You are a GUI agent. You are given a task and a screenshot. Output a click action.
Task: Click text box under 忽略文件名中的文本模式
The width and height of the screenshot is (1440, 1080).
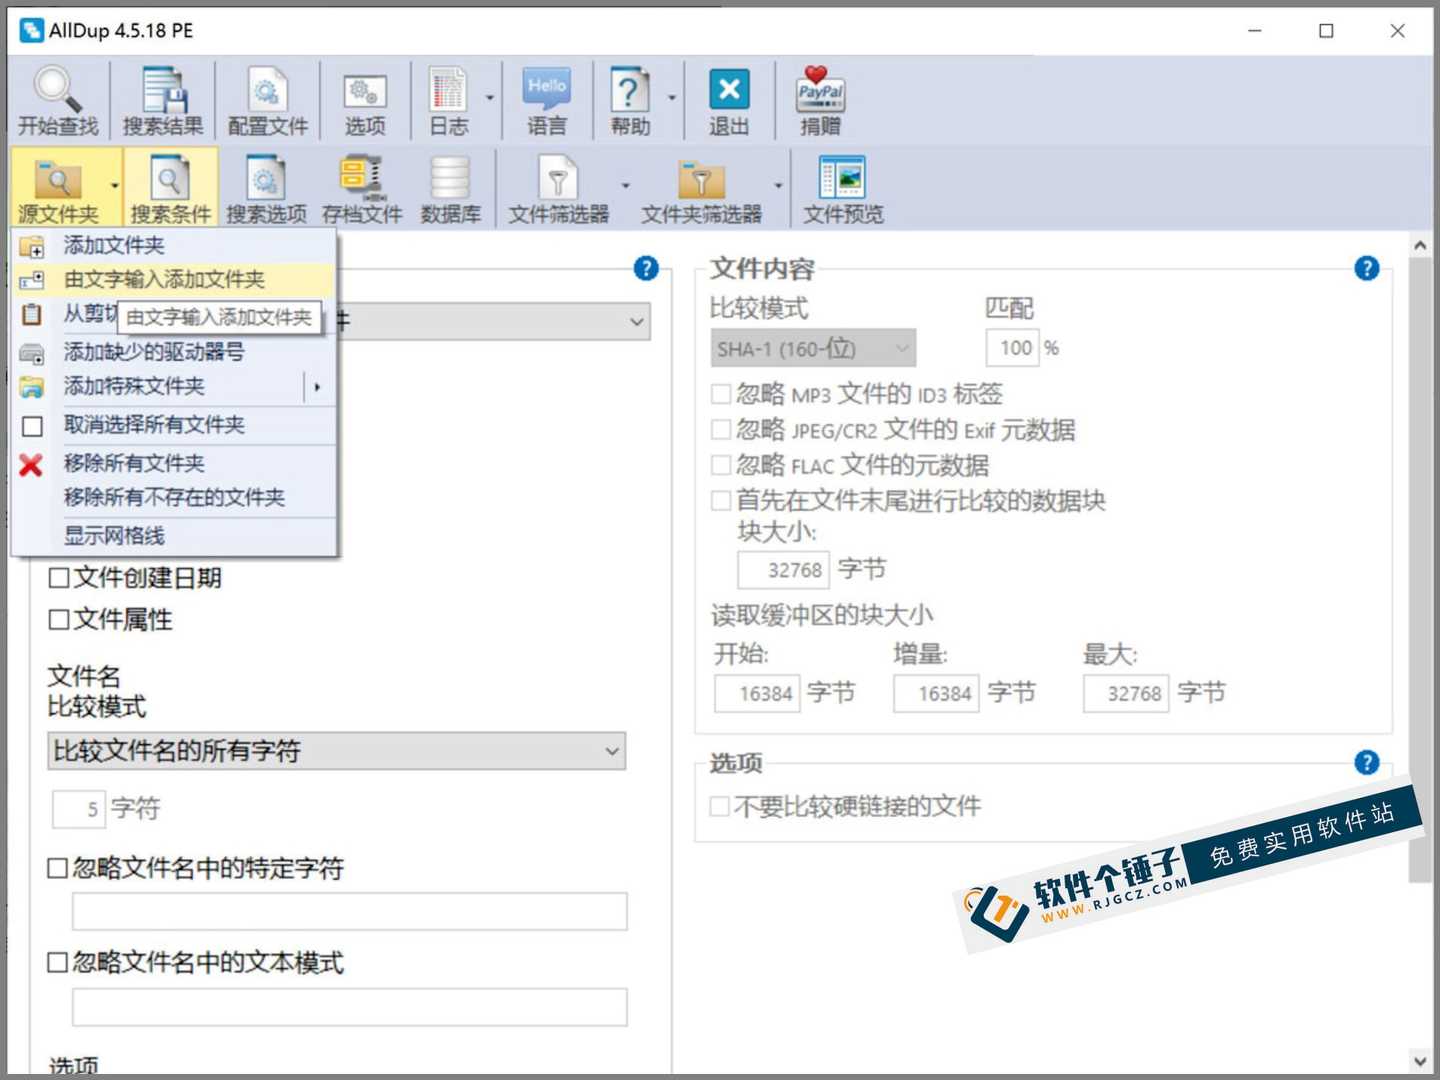[350, 1007]
